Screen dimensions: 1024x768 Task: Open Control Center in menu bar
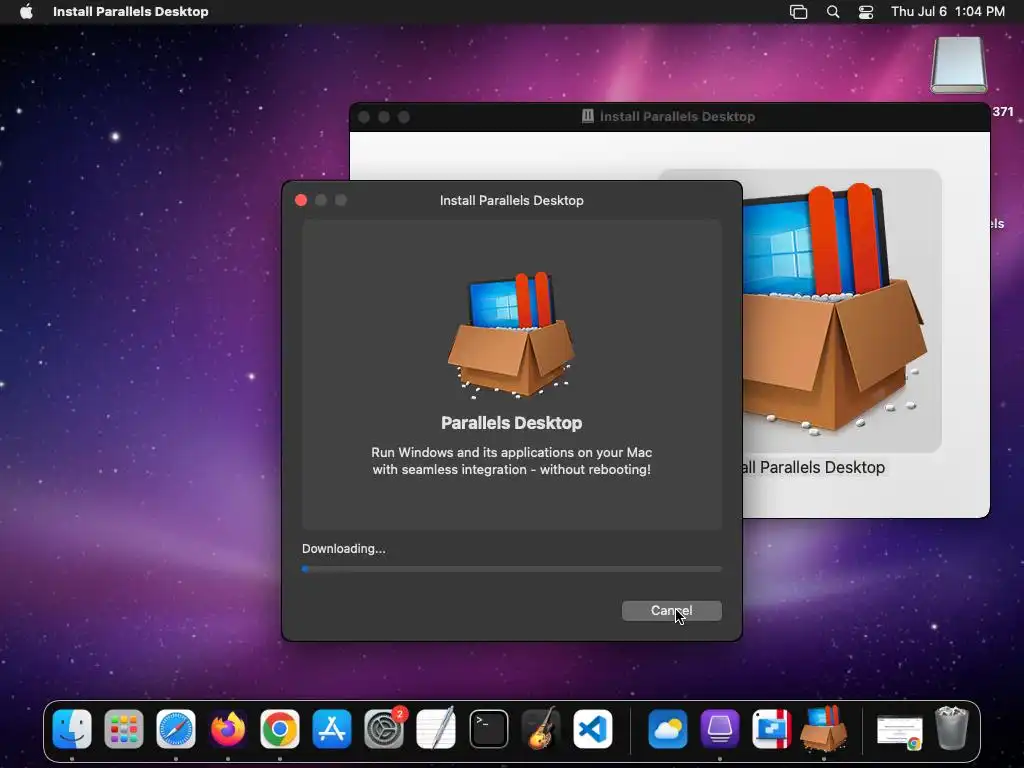[866, 12]
